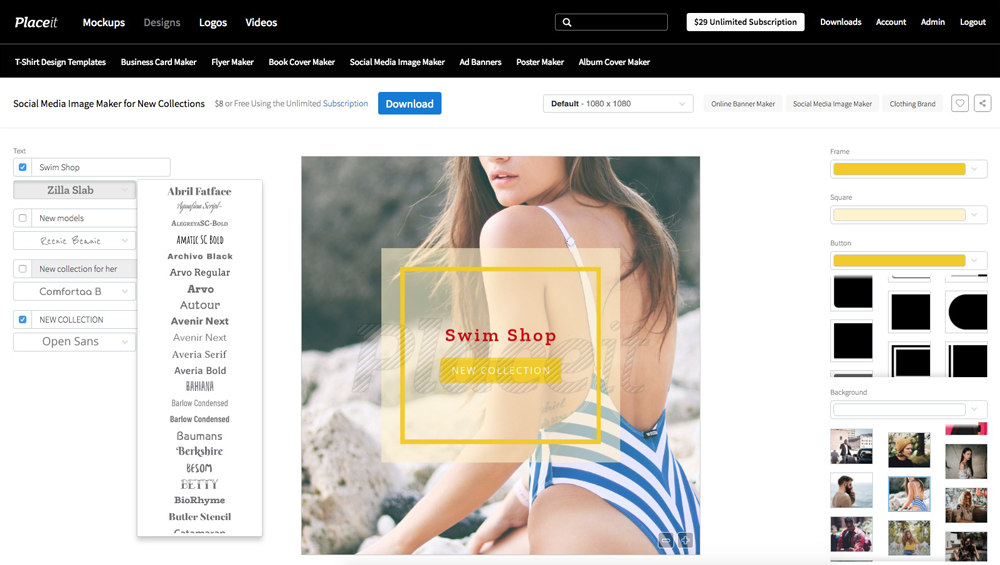Click the yellow Frame color swatch

(x=899, y=169)
